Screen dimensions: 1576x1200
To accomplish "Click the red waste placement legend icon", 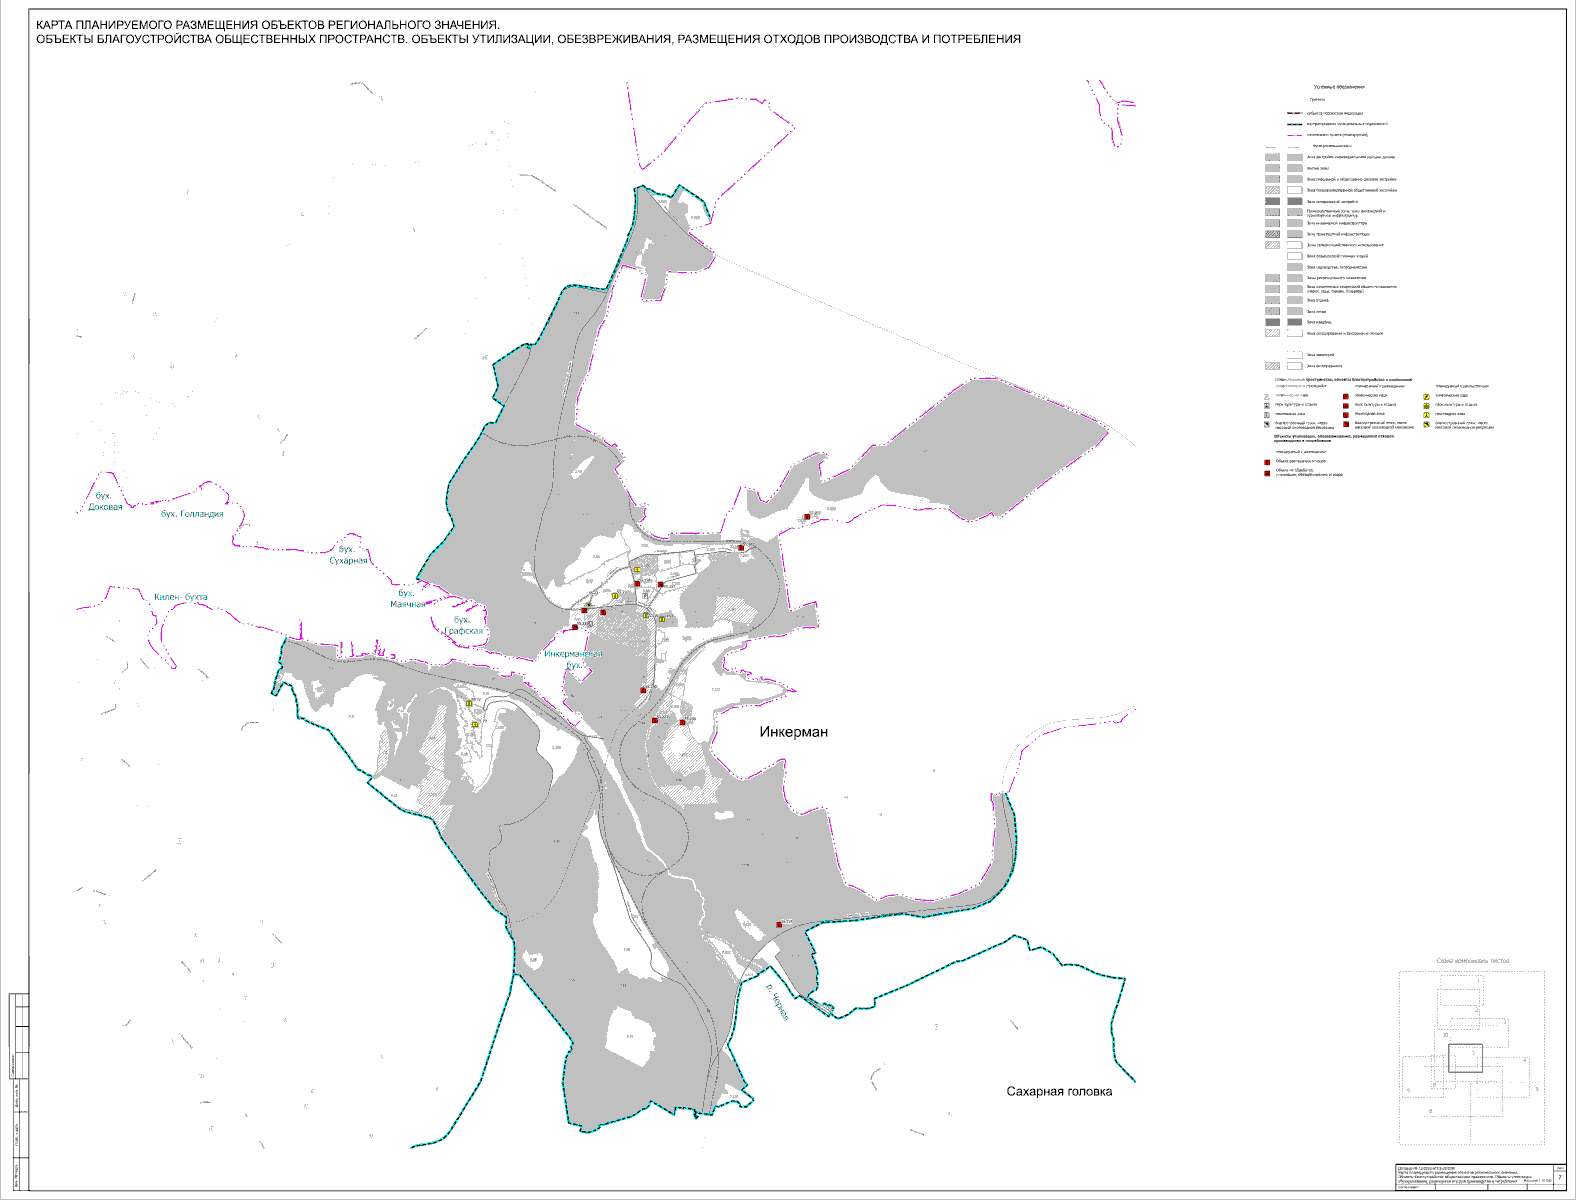I will (1267, 462).
